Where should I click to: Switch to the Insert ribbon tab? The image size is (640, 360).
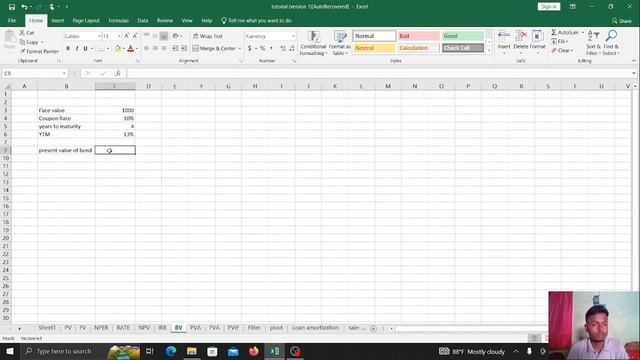coord(58,20)
